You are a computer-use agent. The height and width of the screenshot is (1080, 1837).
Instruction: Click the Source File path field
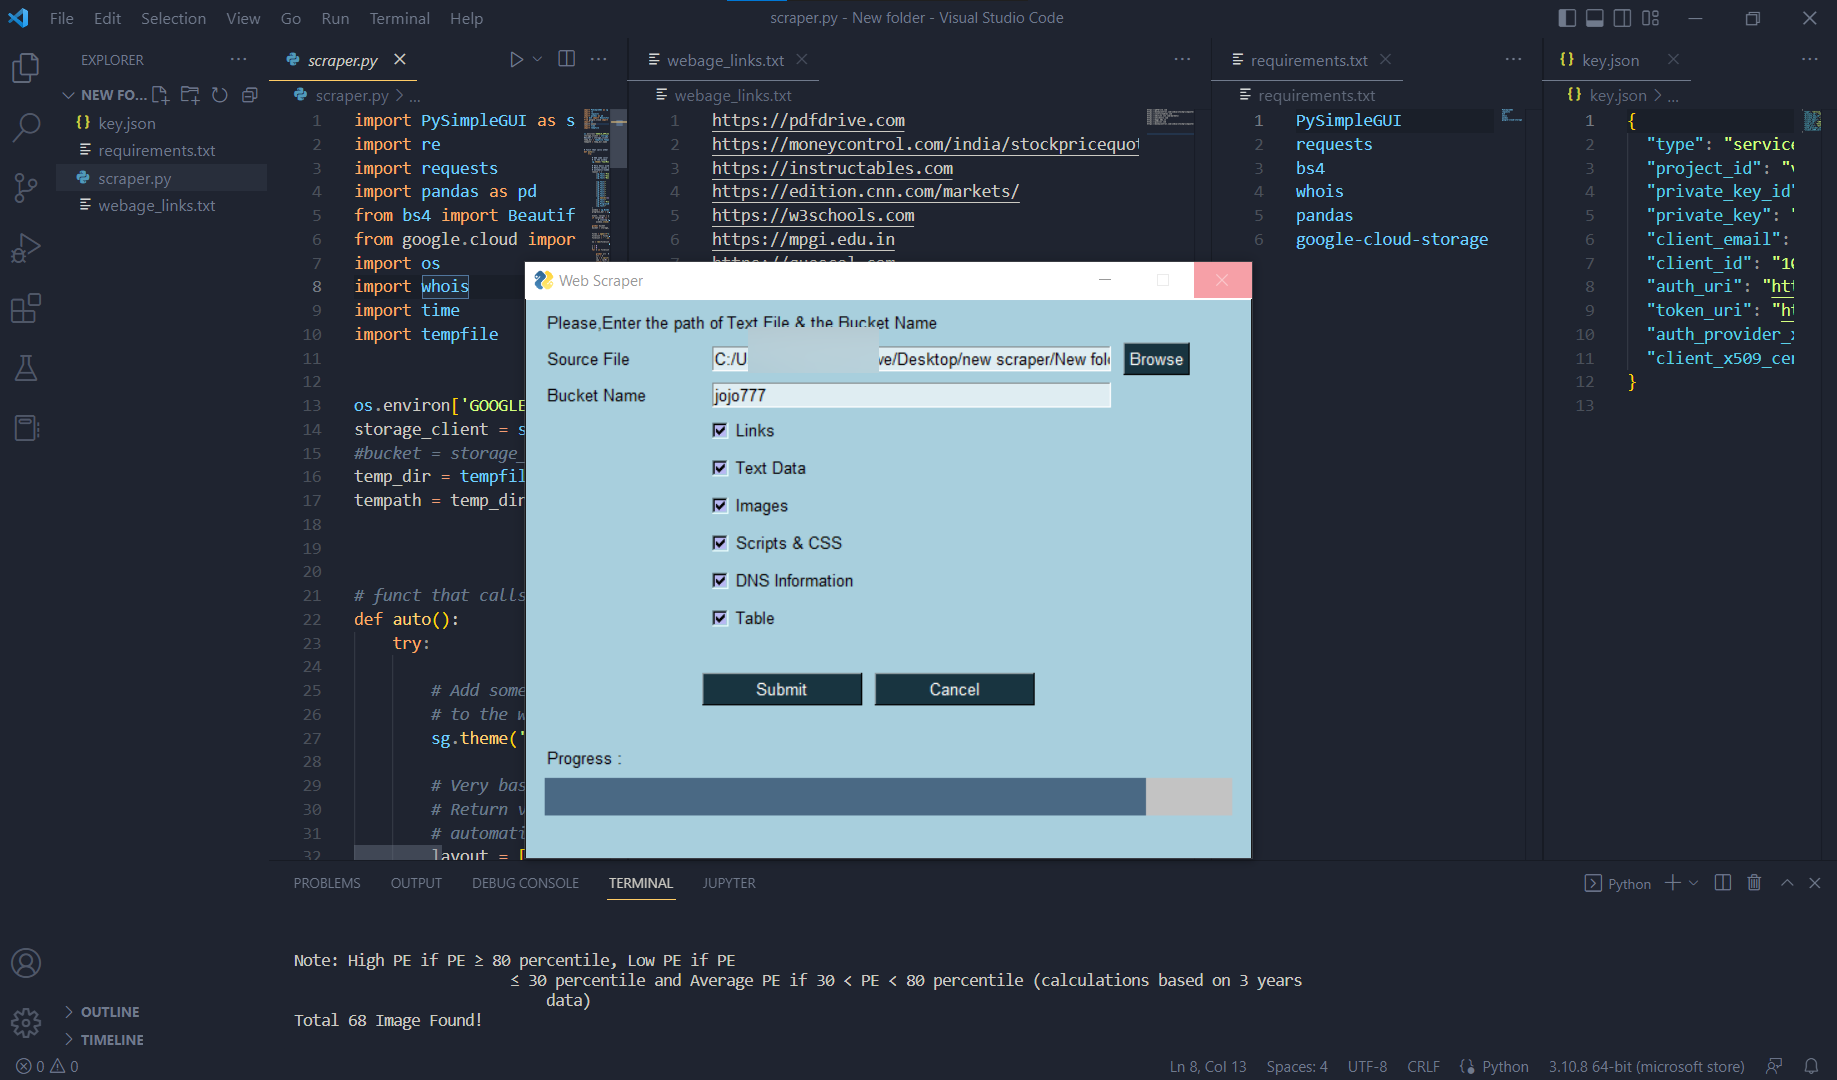pyautogui.click(x=911, y=359)
